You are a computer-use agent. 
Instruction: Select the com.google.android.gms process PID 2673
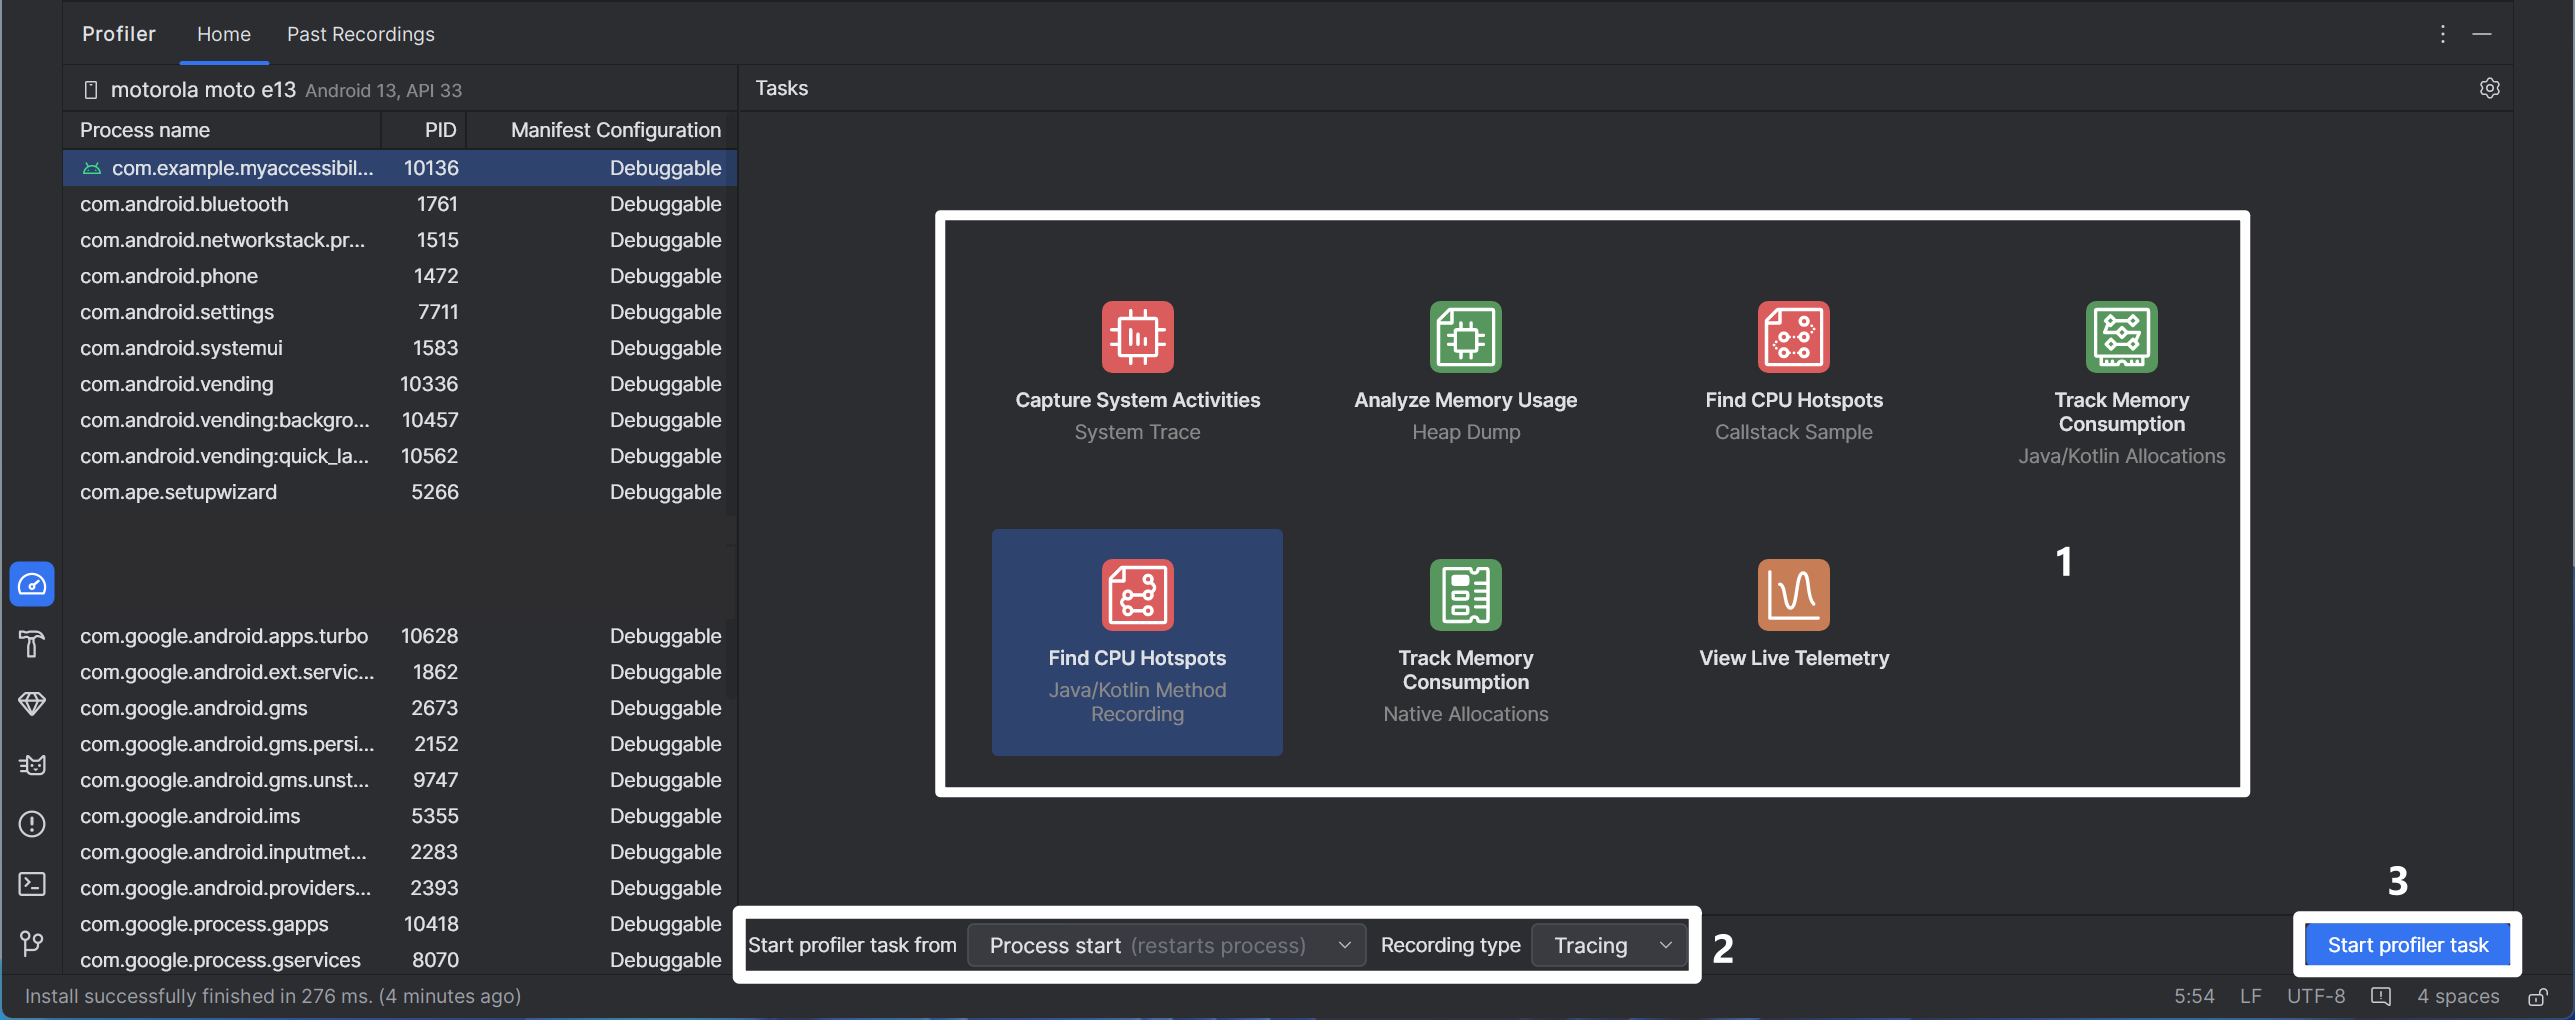pyautogui.click(x=400, y=708)
